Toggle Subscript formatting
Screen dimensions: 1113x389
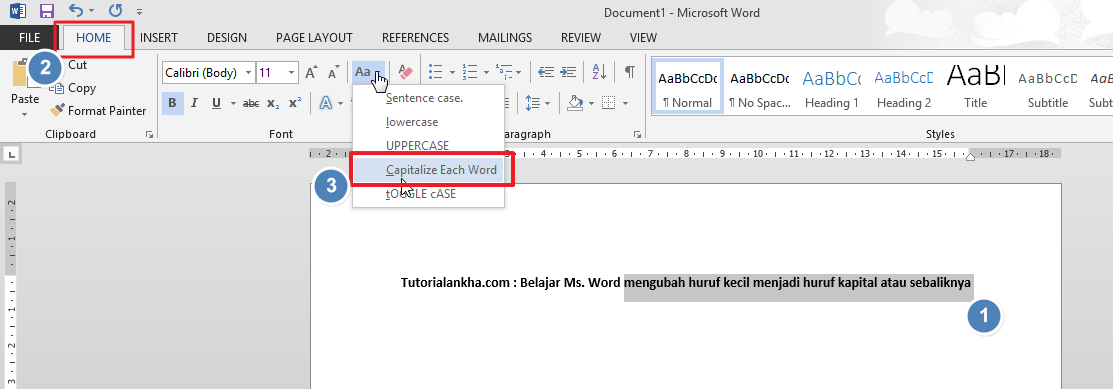(273, 103)
